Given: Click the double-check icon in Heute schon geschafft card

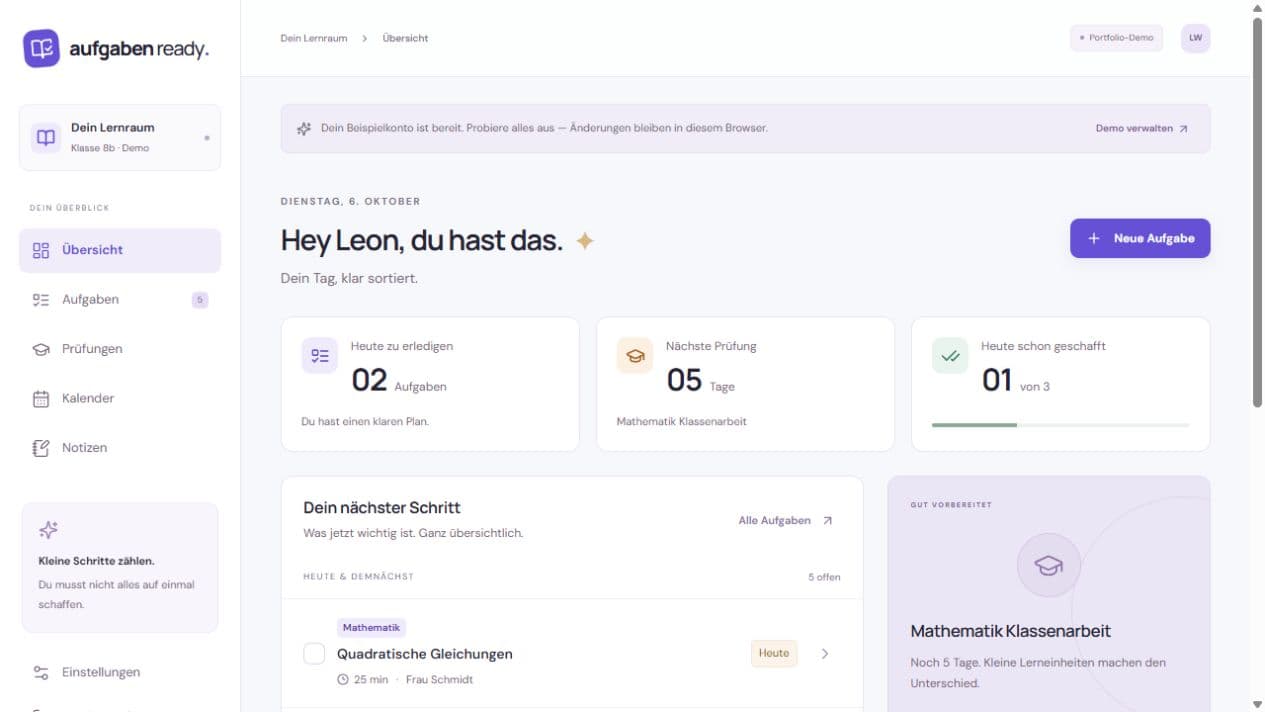Looking at the screenshot, I should [x=950, y=356].
